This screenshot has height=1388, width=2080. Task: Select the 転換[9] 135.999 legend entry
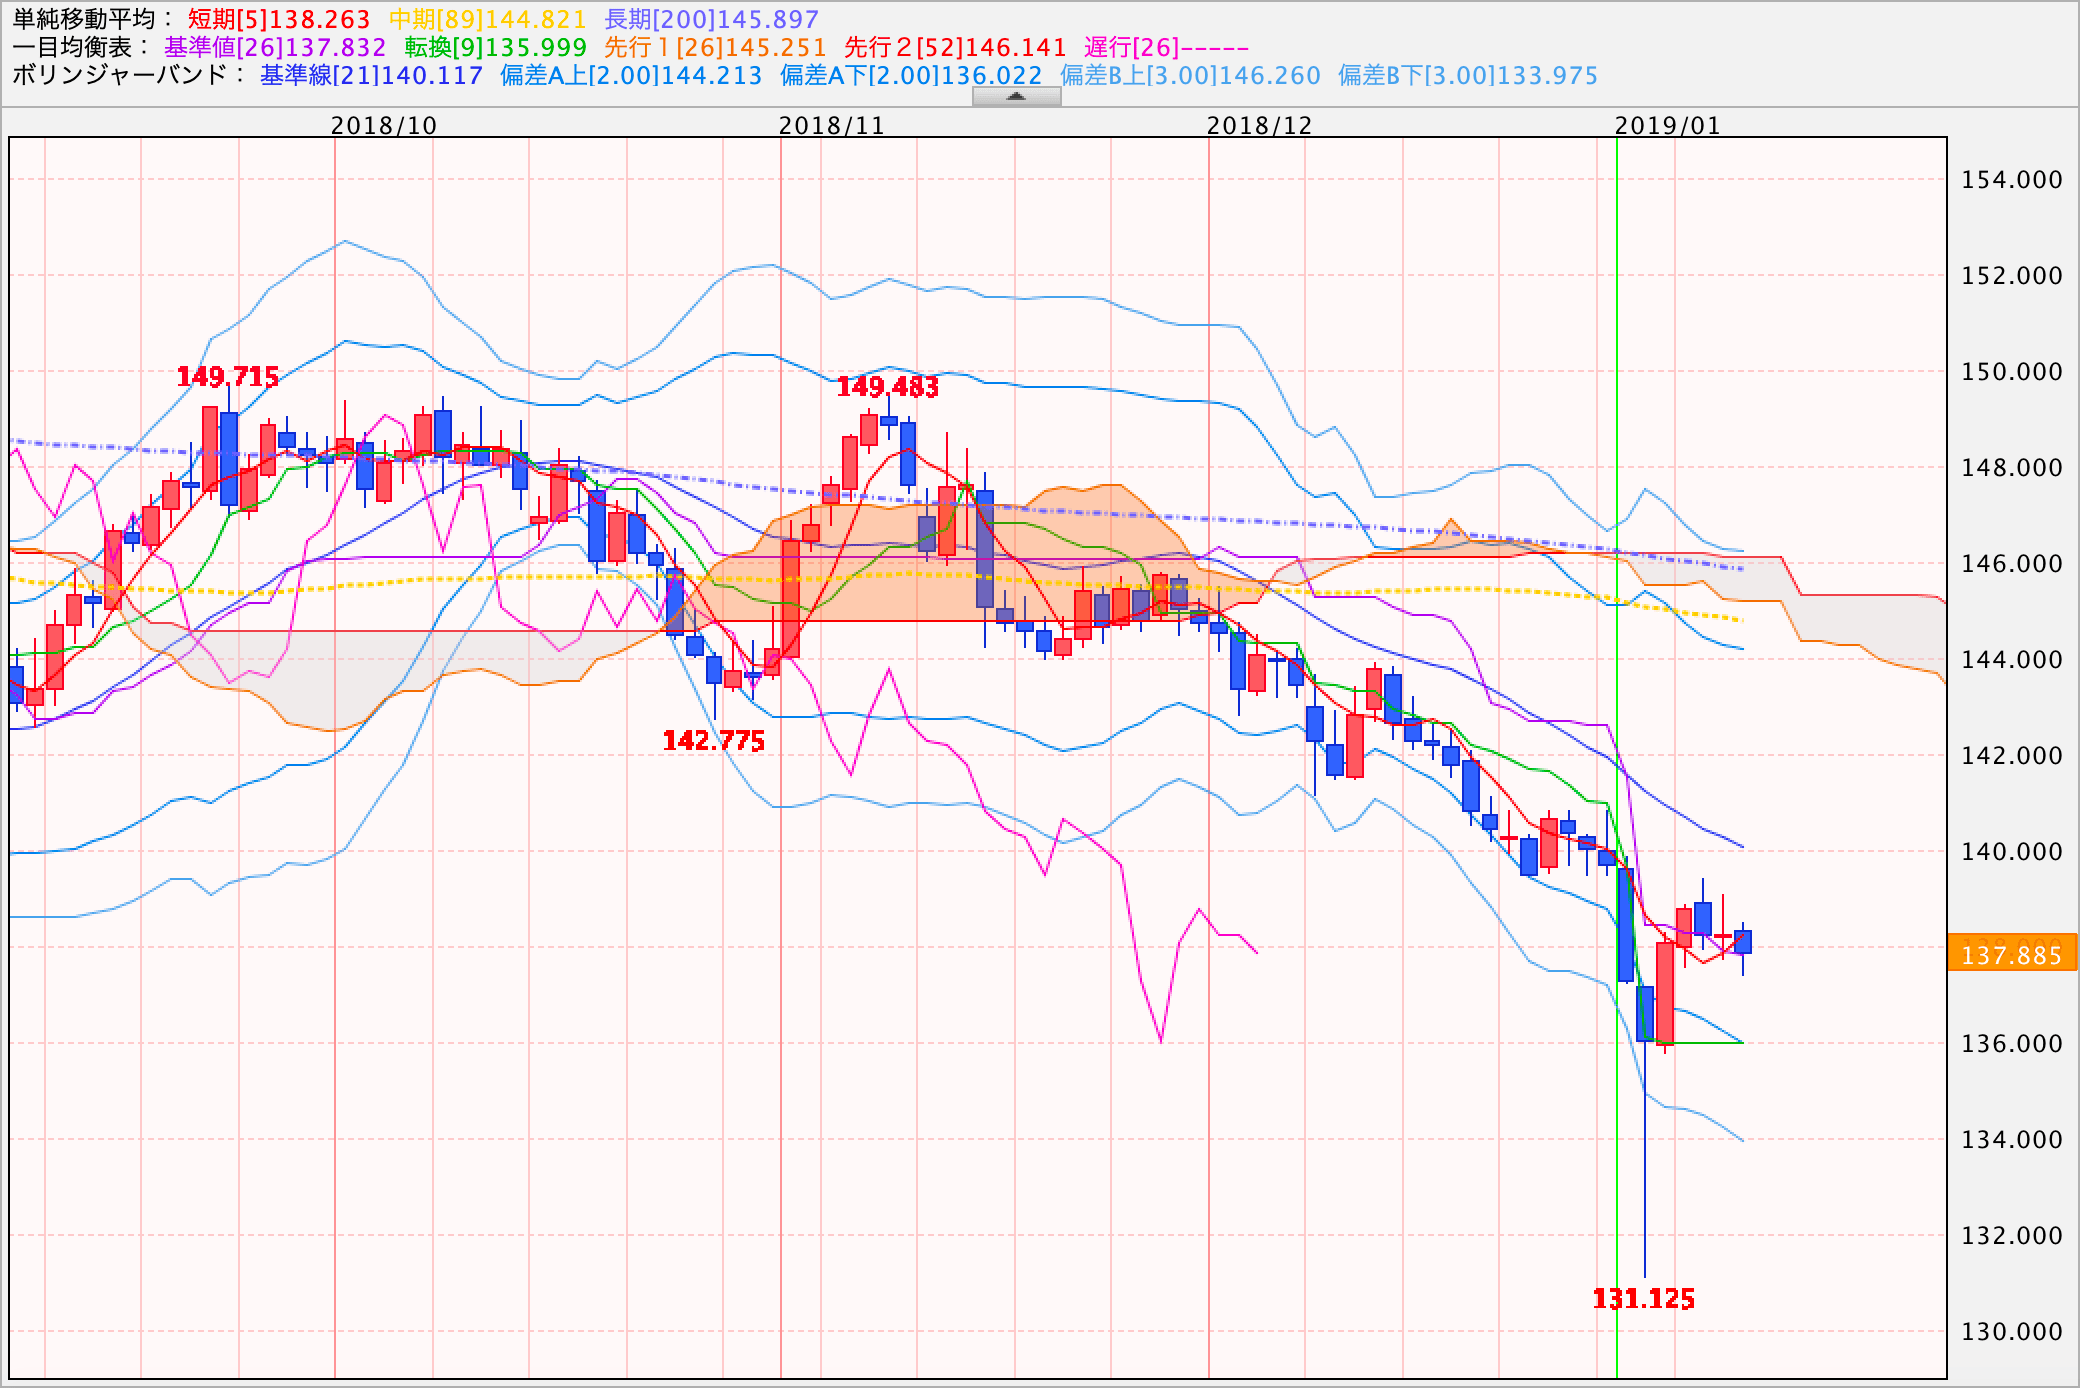tap(495, 48)
